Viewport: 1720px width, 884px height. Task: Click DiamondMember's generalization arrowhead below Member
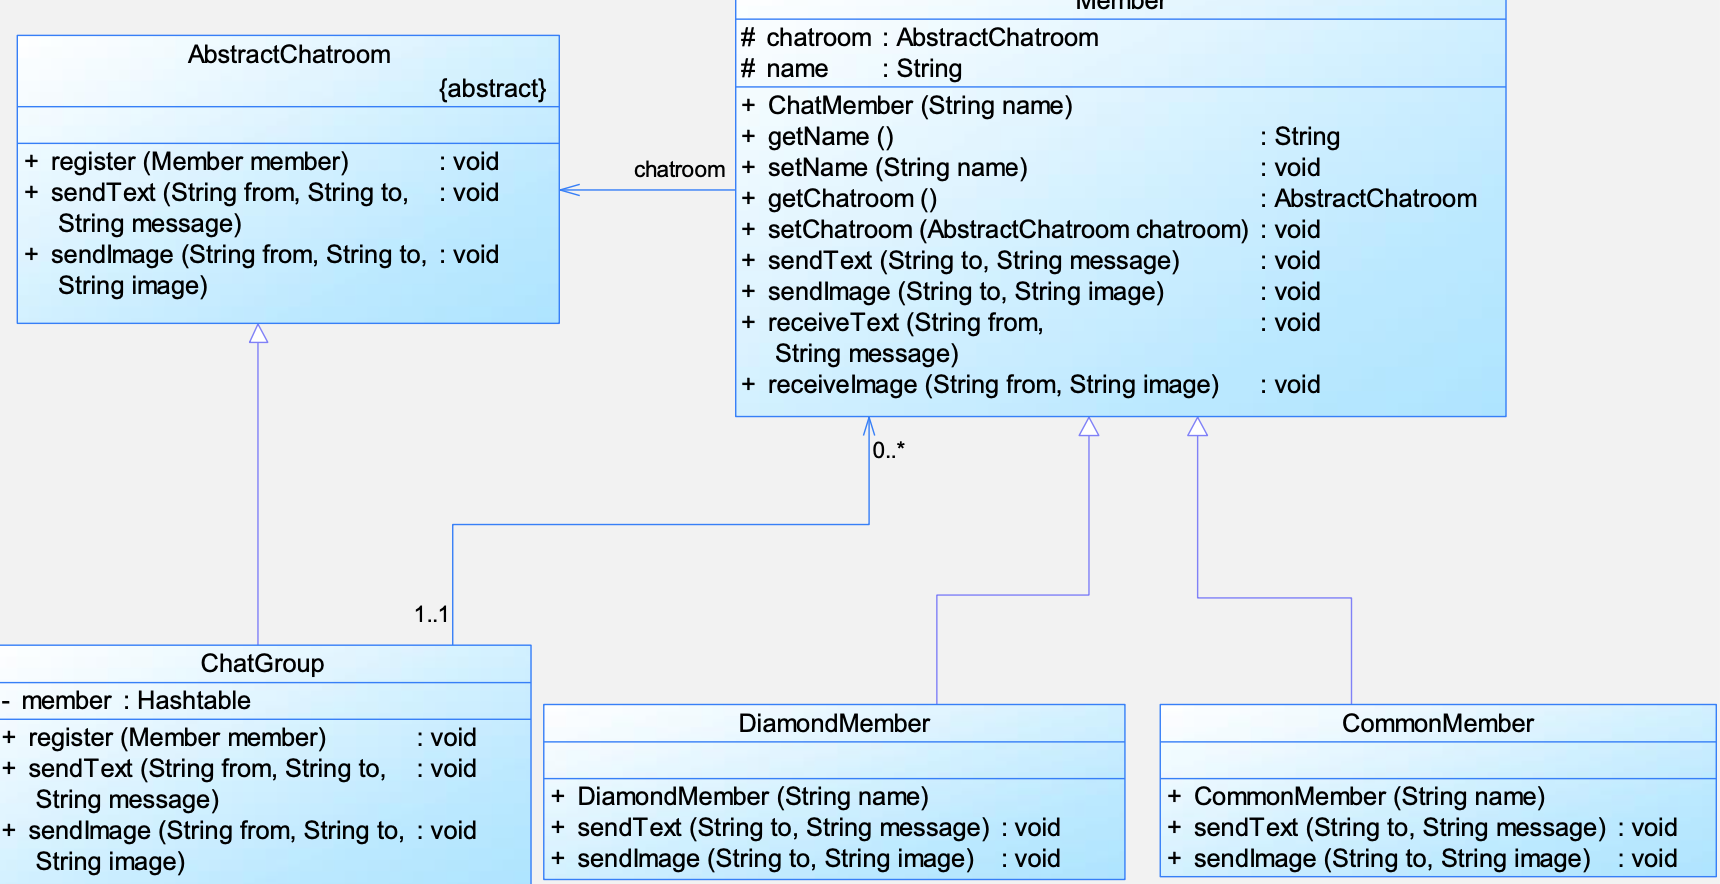click(x=1089, y=427)
